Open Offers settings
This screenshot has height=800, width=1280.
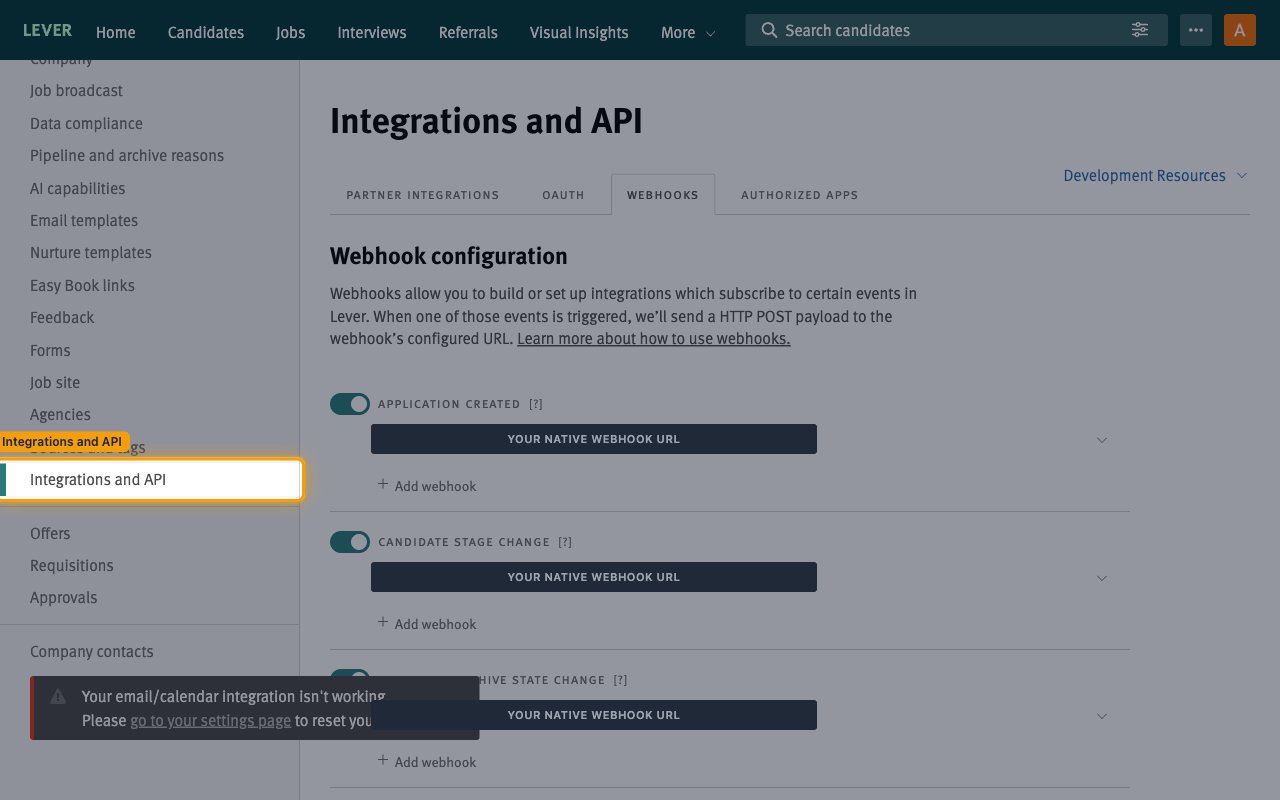(x=50, y=534)
